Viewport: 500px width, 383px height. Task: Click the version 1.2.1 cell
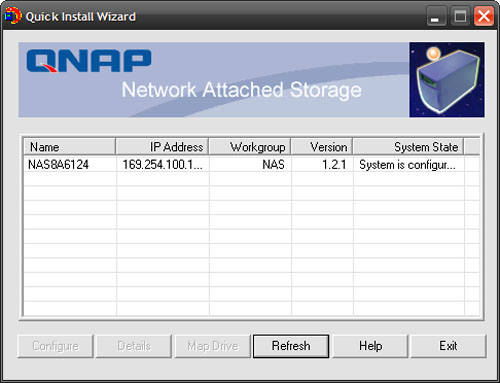click(x=322, y=164)
